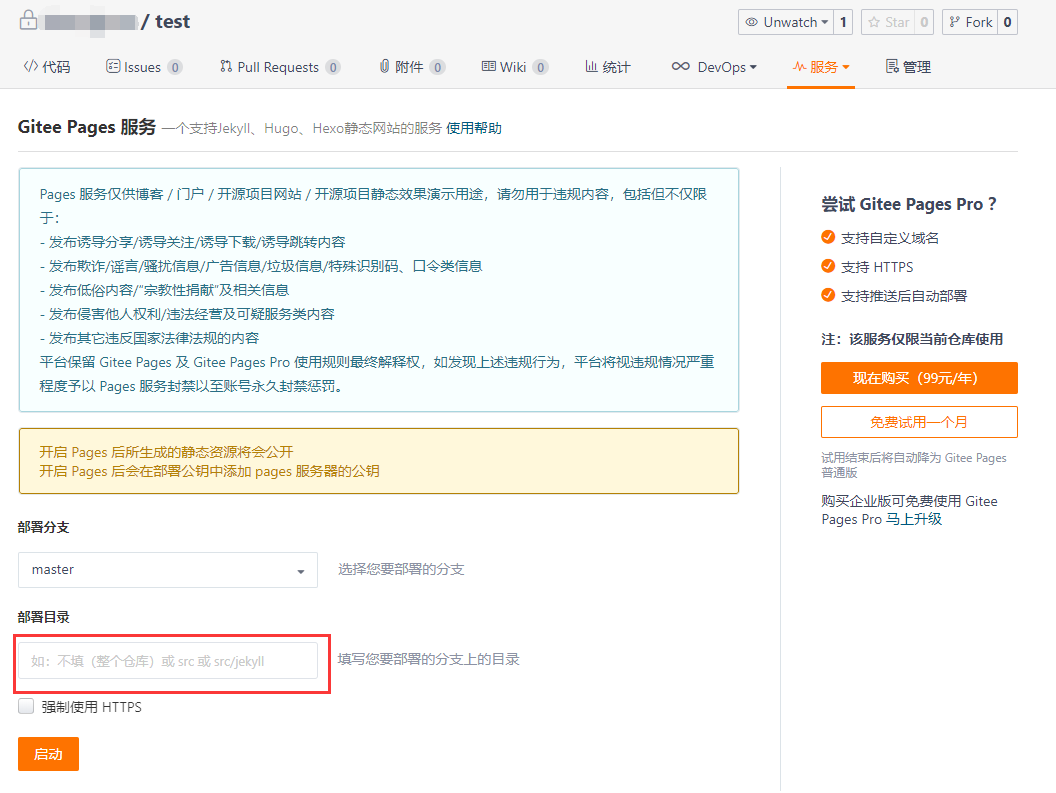Click the infinity icon of DevOps
The width and height of the screenshot is (1056, 793).
(x=681, y=66)
